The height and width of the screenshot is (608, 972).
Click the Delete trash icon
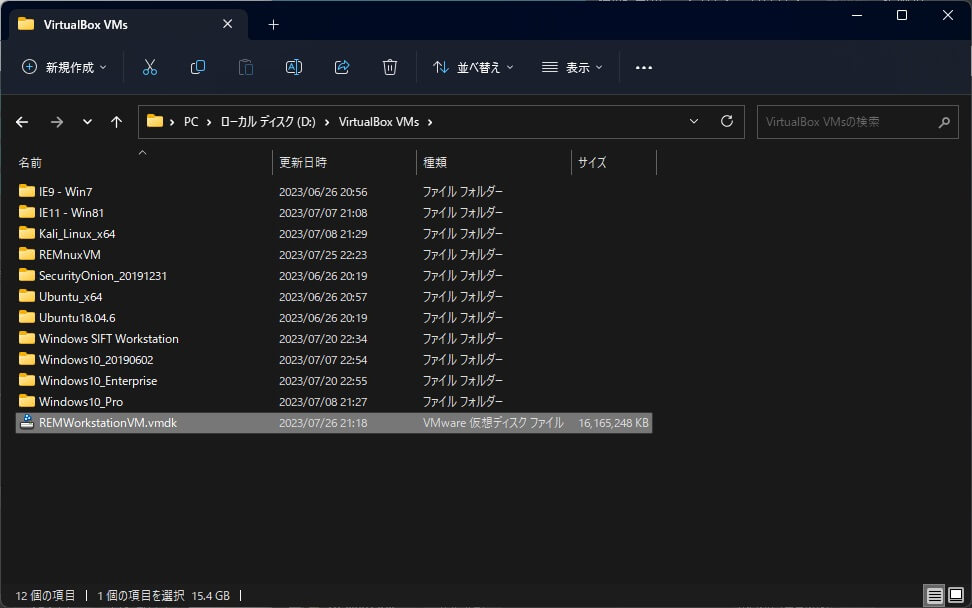pos(389,67)
